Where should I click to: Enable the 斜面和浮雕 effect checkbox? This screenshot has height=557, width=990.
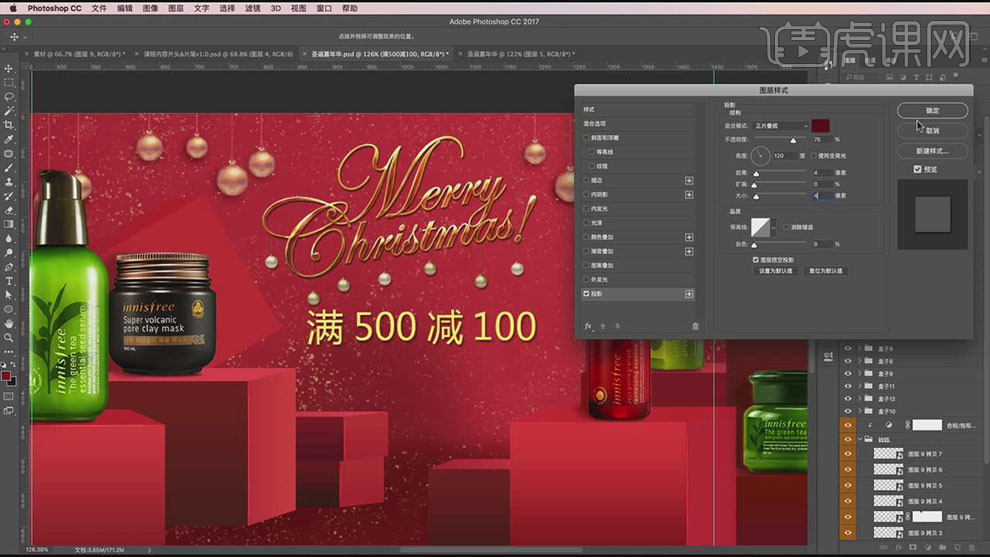pyautogui.click(x=586, y=138)
